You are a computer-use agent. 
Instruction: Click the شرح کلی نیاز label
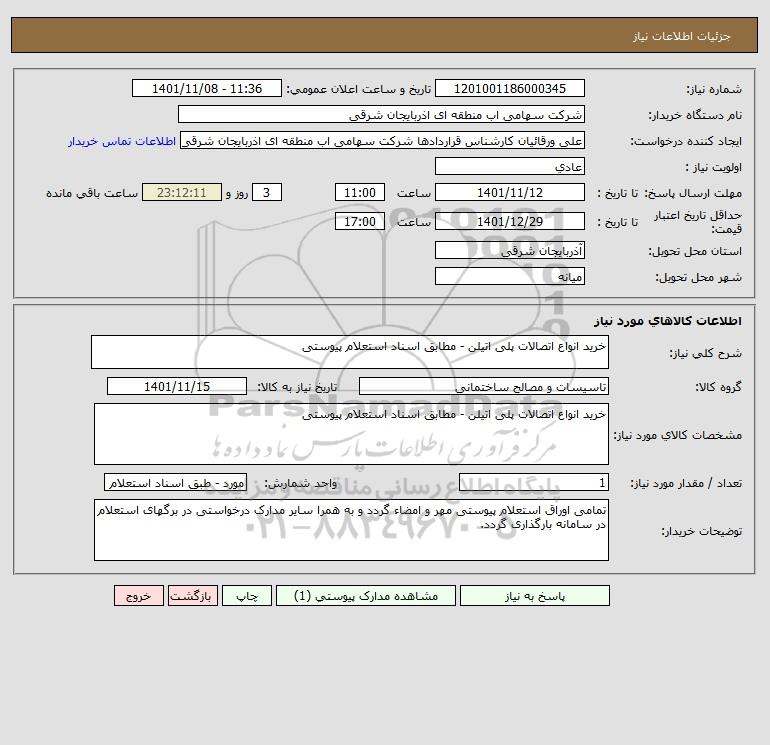pos(706,353)
